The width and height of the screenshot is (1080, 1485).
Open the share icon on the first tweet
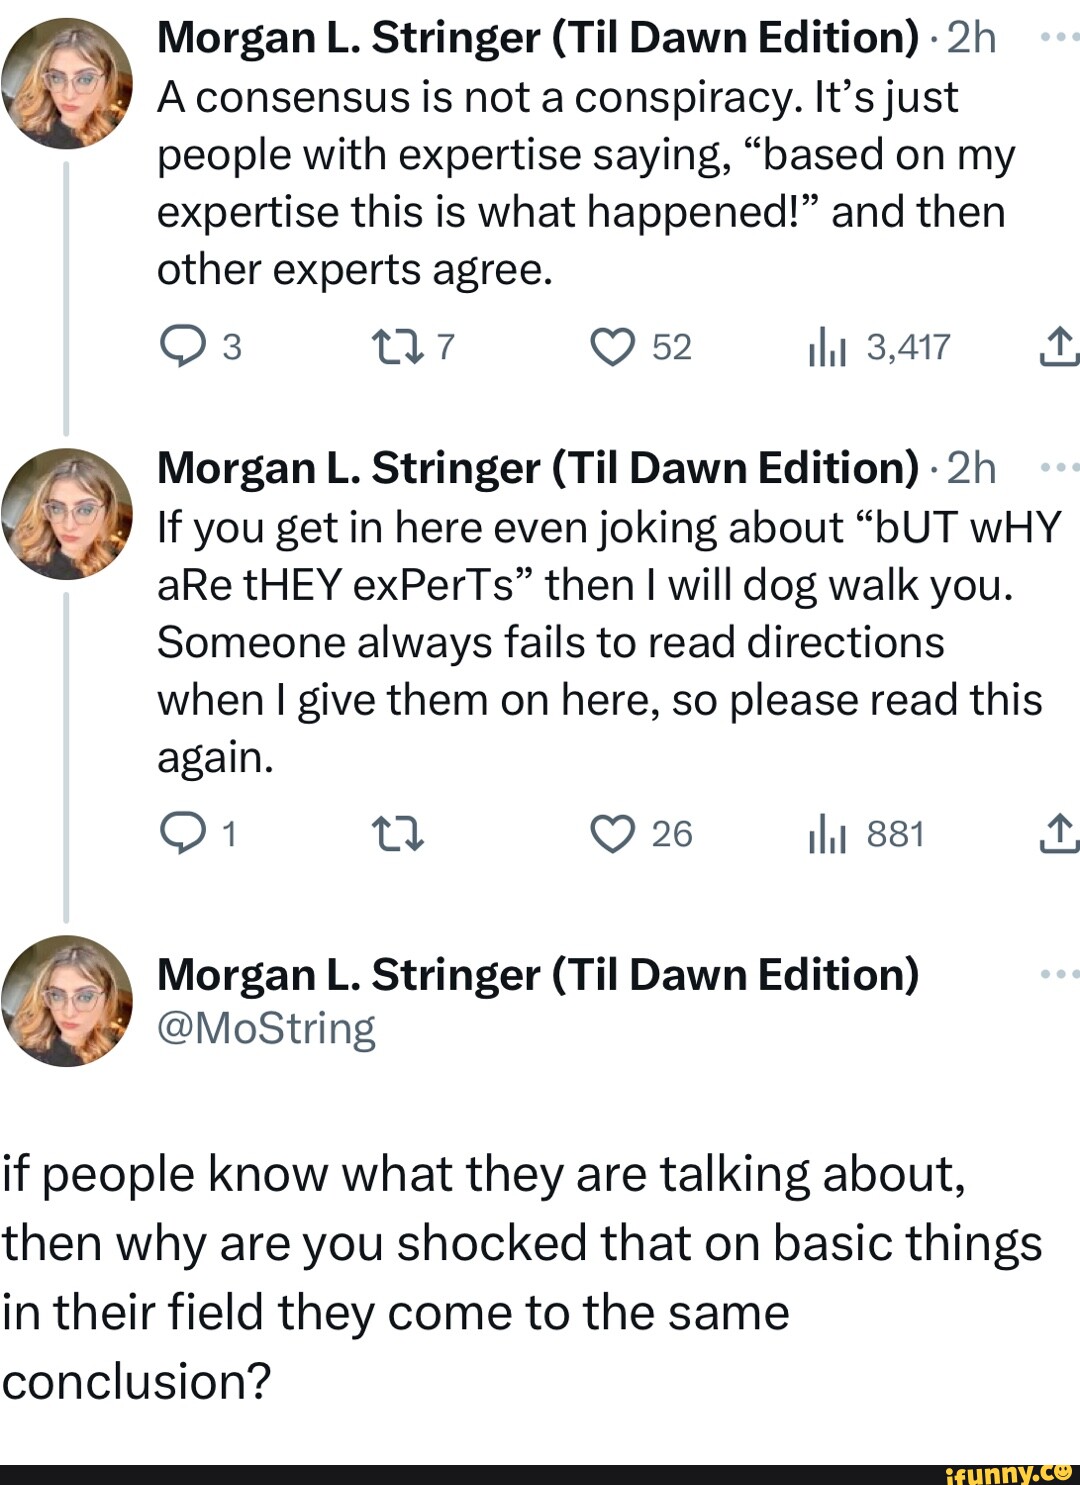coord(1062,346)
